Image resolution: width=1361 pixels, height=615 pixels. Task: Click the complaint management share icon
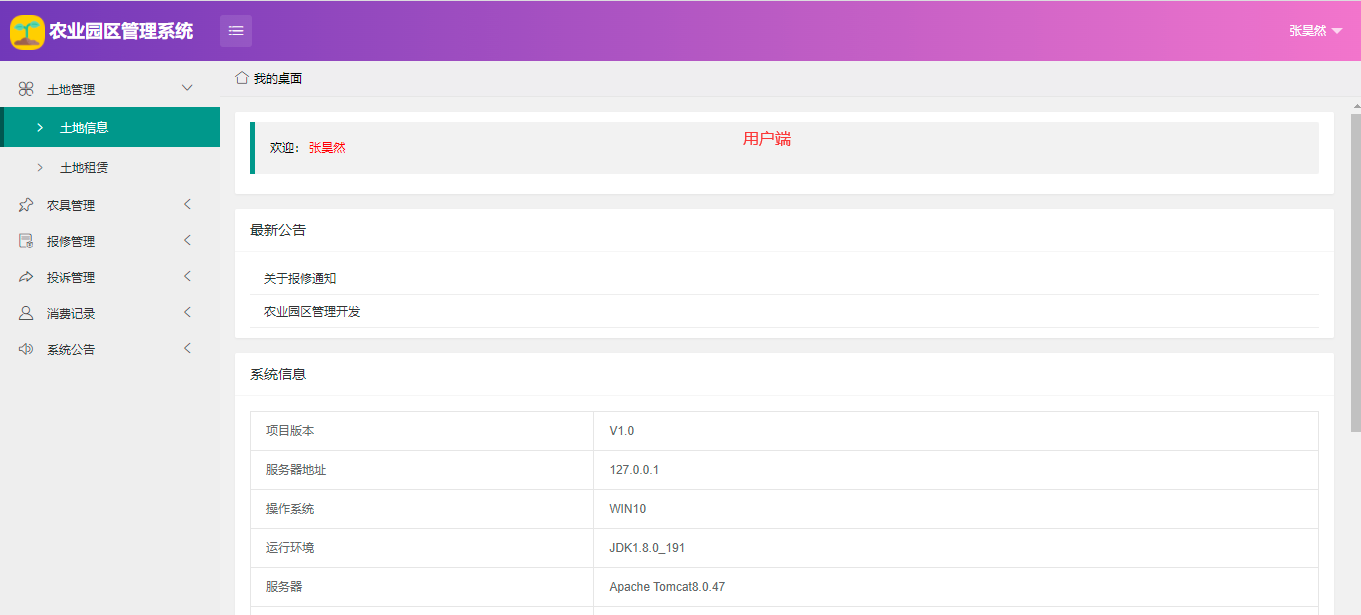click(x=26, y=277)
